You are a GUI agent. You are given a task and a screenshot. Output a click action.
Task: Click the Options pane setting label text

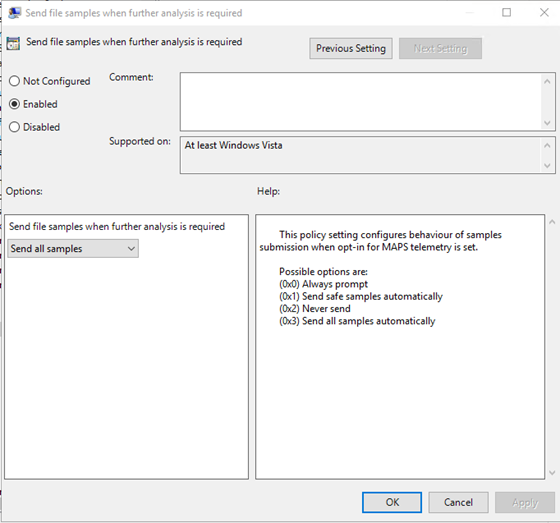(117, 226)
